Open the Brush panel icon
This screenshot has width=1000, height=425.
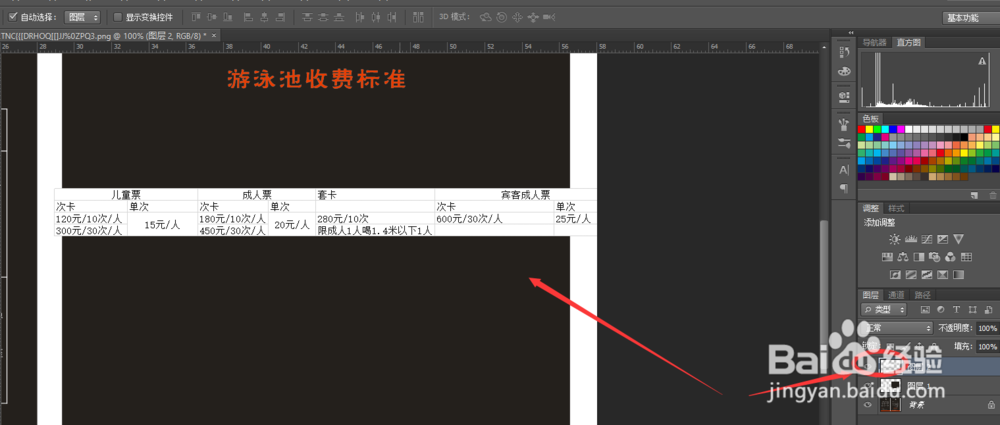[x=844, y=123]
